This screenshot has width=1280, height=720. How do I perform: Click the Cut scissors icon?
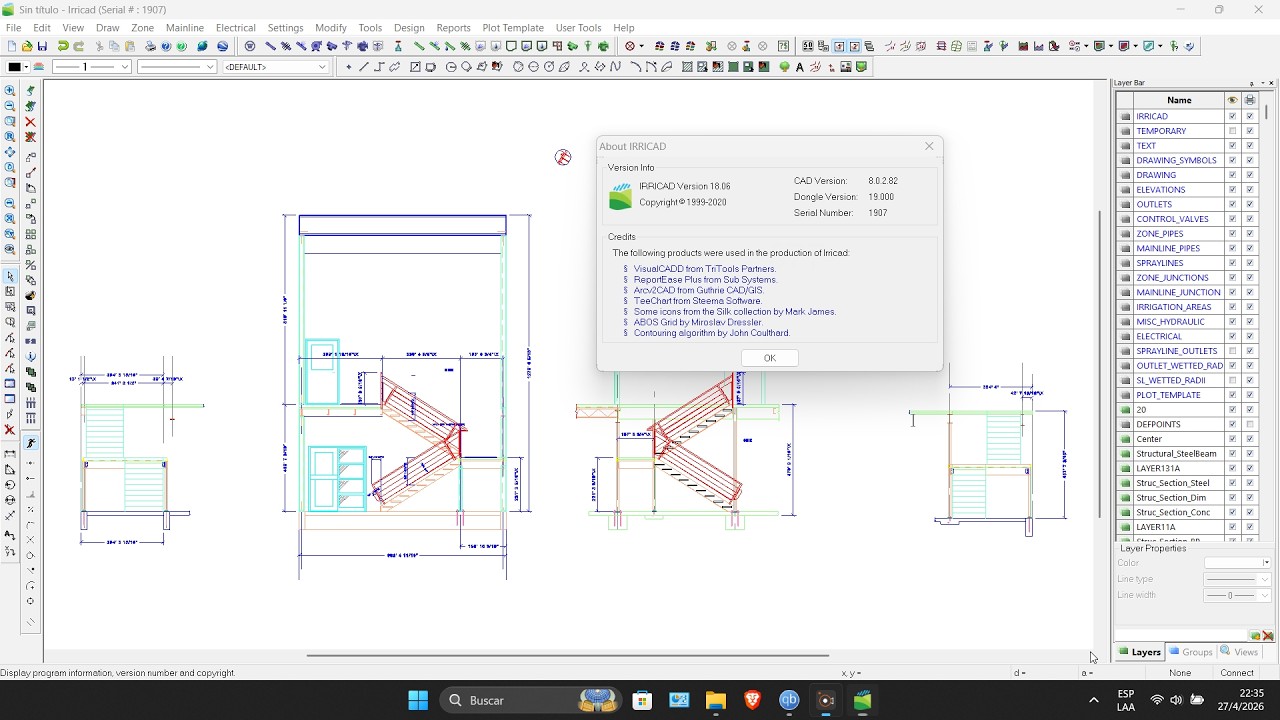(99, 46)
